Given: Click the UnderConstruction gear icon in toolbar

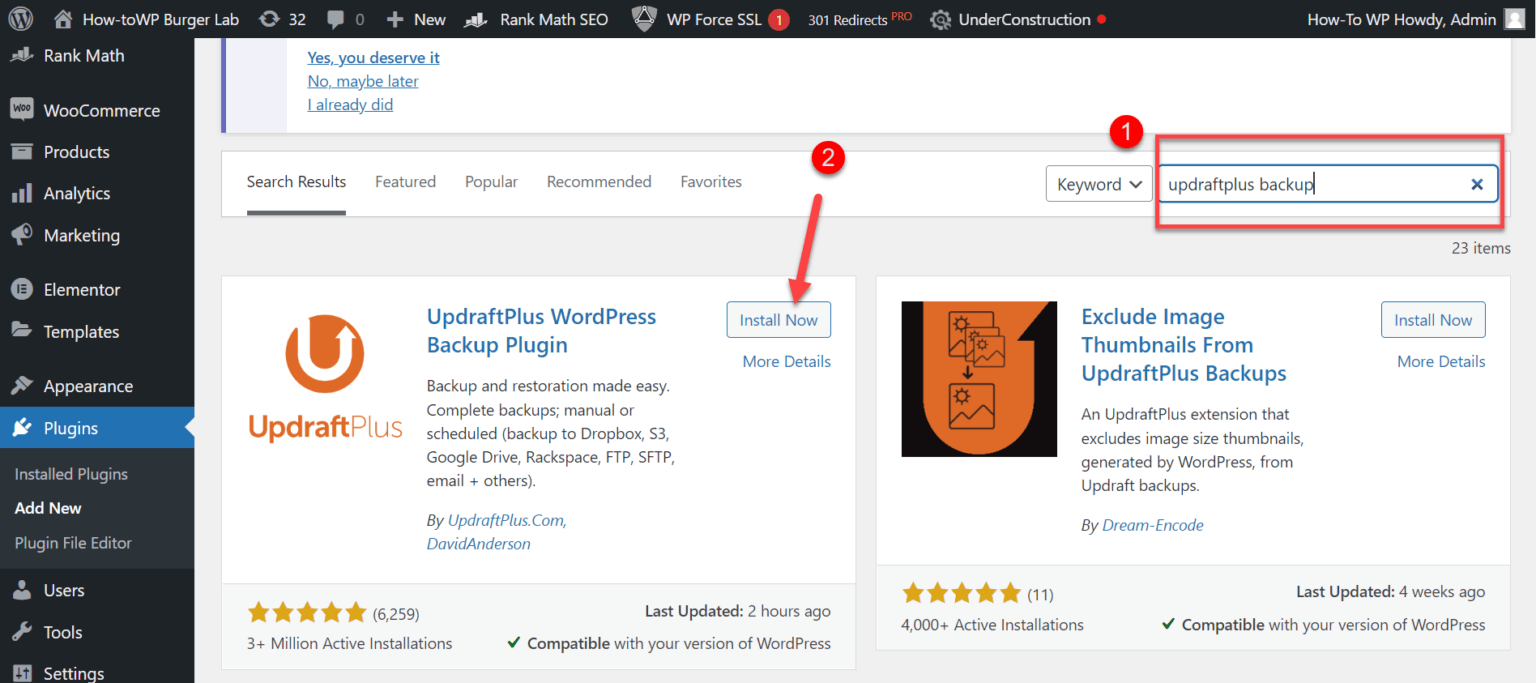Looking at the screenshot, I should pos(939,18).
